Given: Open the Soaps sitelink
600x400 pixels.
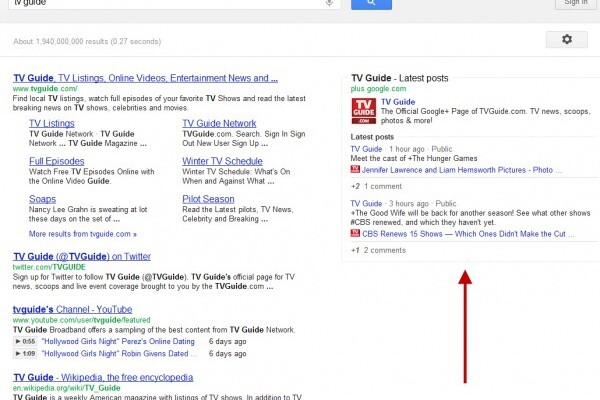Looking at the screenshot, I should (42, 199).
